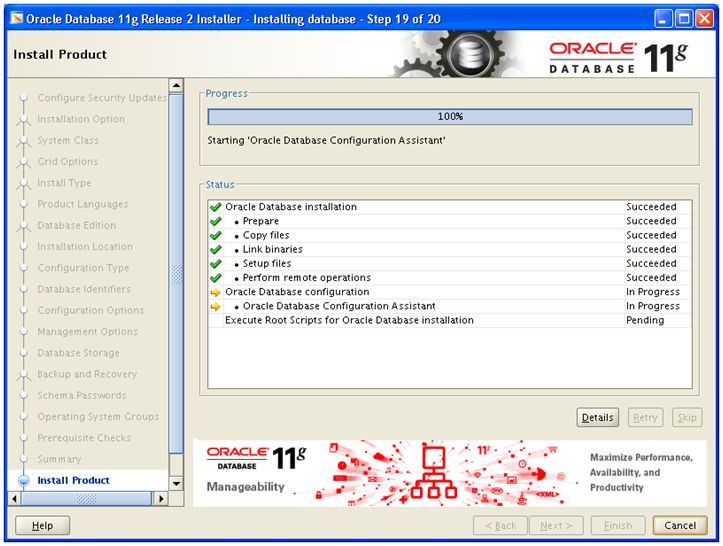Click the Back button
The width and height of the screenshot is (723, 546).
pos(500,525)
